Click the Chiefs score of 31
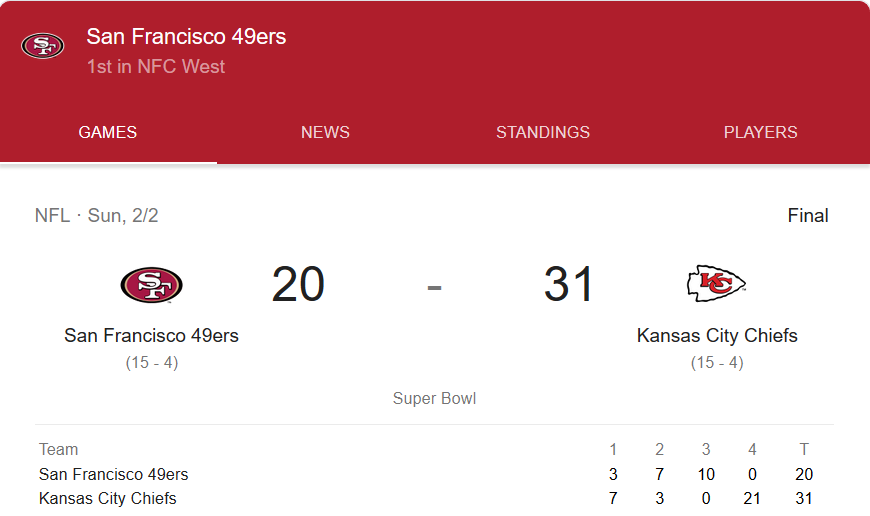Image resolution: width=870 pixels, height=516 pixels. pyautogui.click(x=569, y=285)
